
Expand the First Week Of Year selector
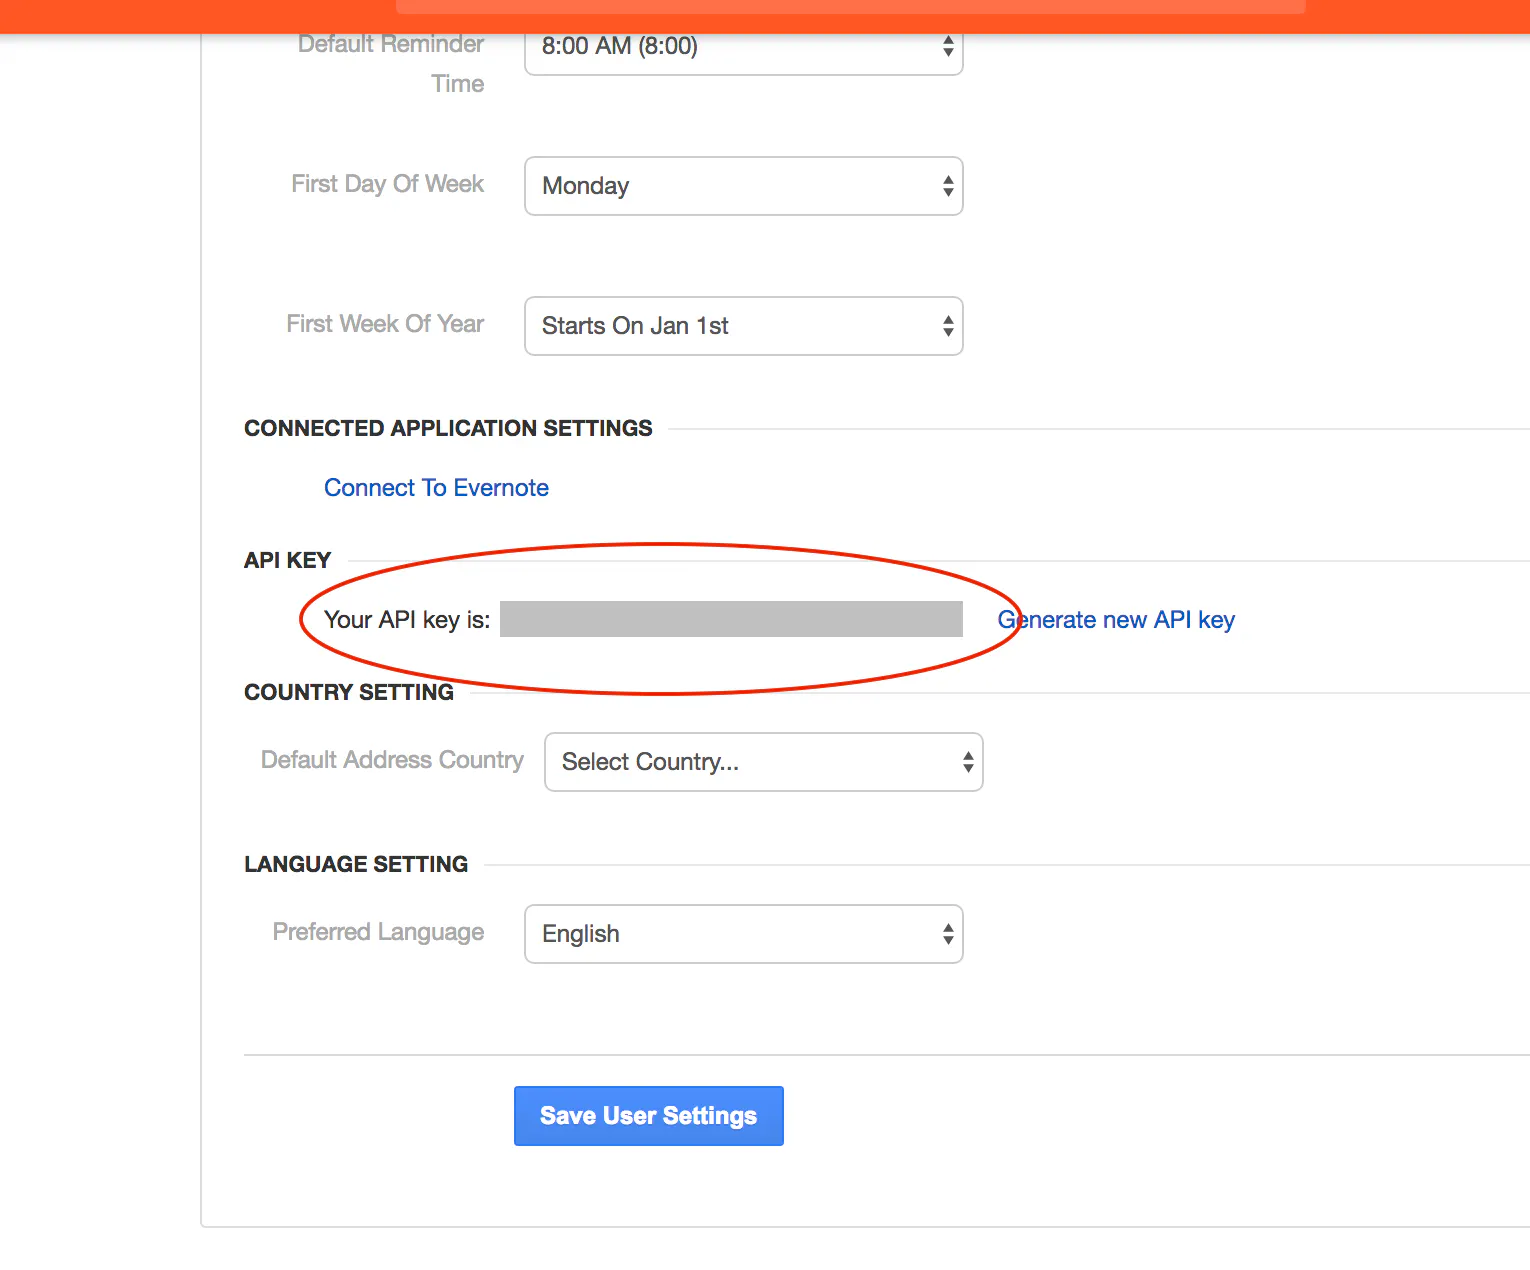[x=742, y=326]
